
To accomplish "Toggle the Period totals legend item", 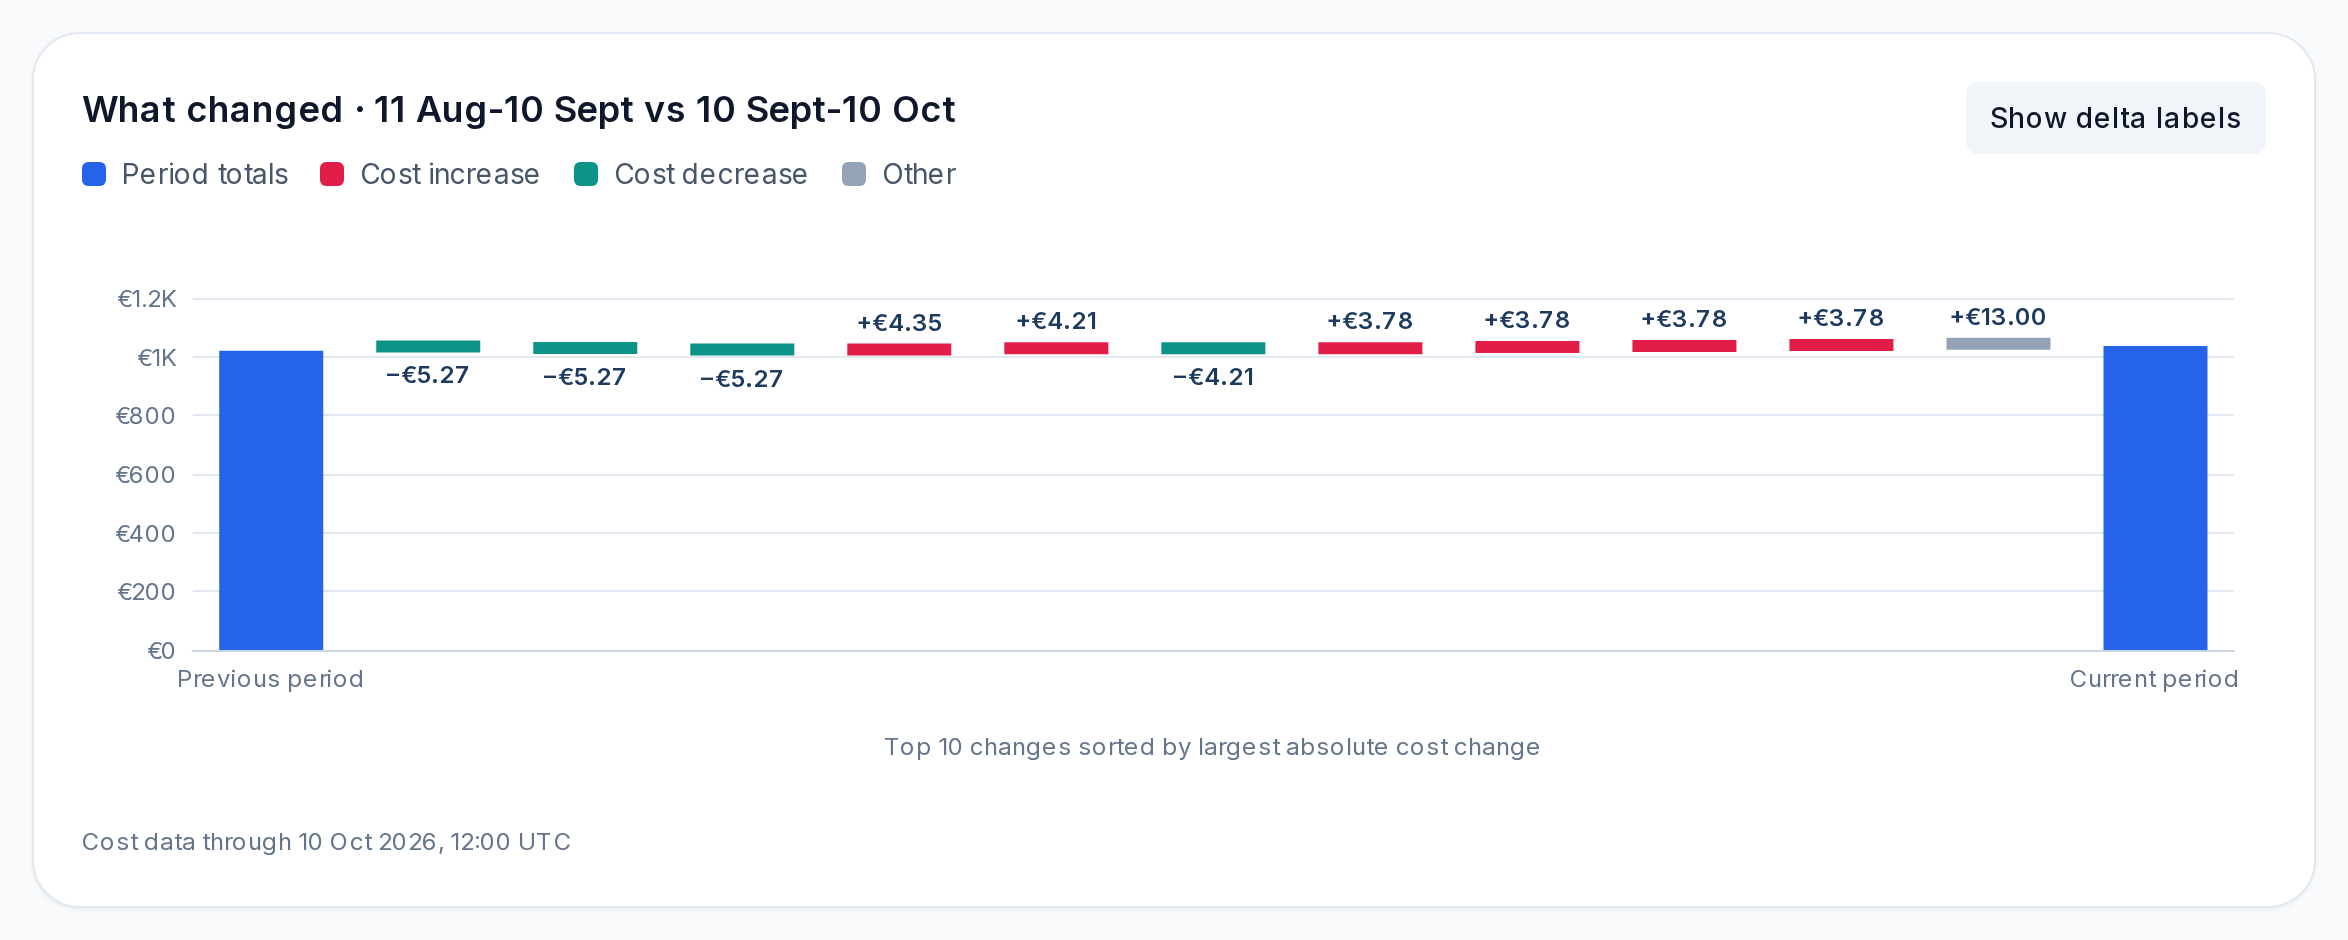I will click(x=185, y=174).
